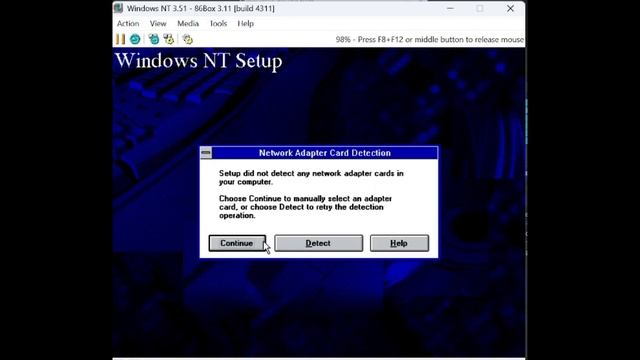Click the 86Box app icon in title bar

[x=118, y=8]
